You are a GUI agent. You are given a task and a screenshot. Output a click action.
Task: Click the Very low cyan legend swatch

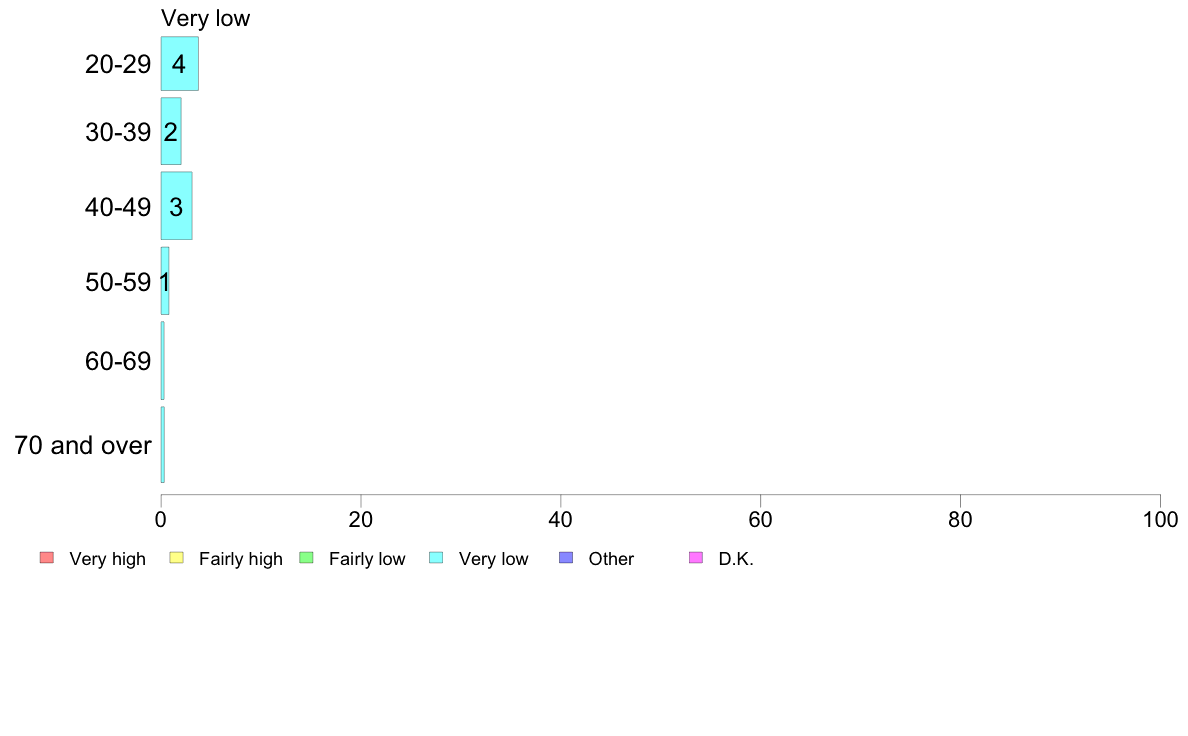click(x=436, y=558)
